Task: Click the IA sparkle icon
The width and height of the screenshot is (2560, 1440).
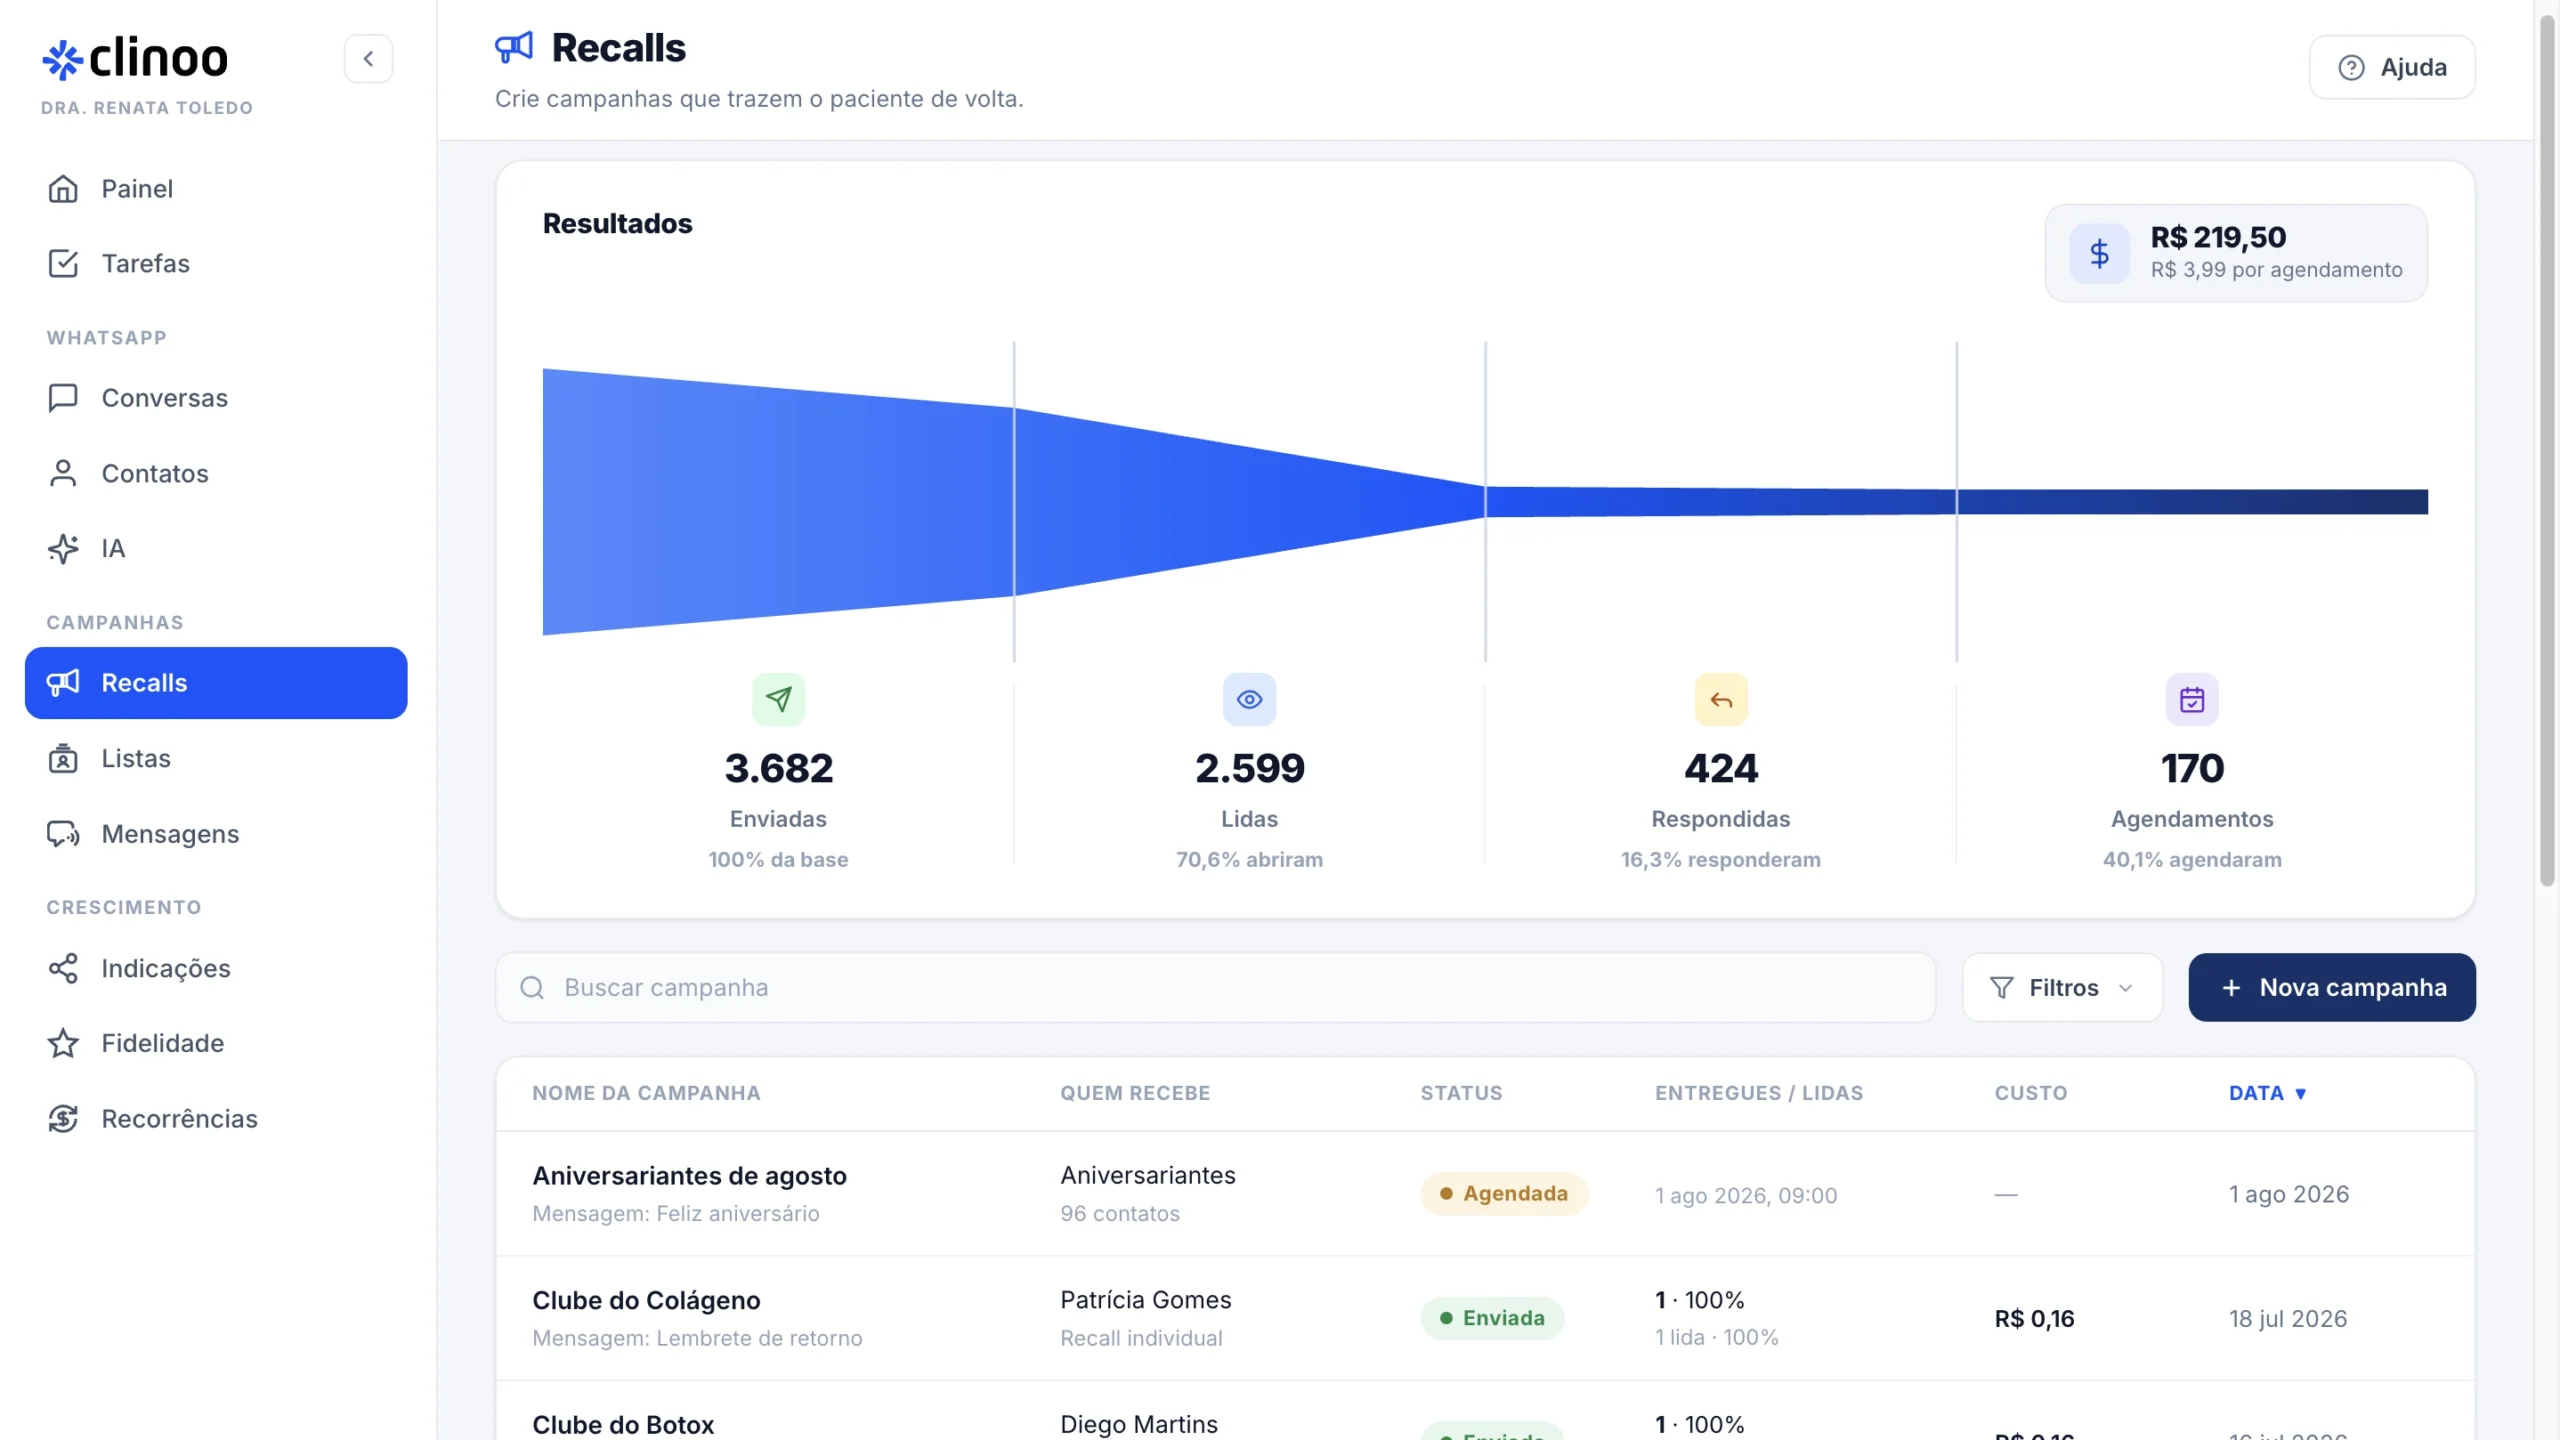Action: (63, 549)
